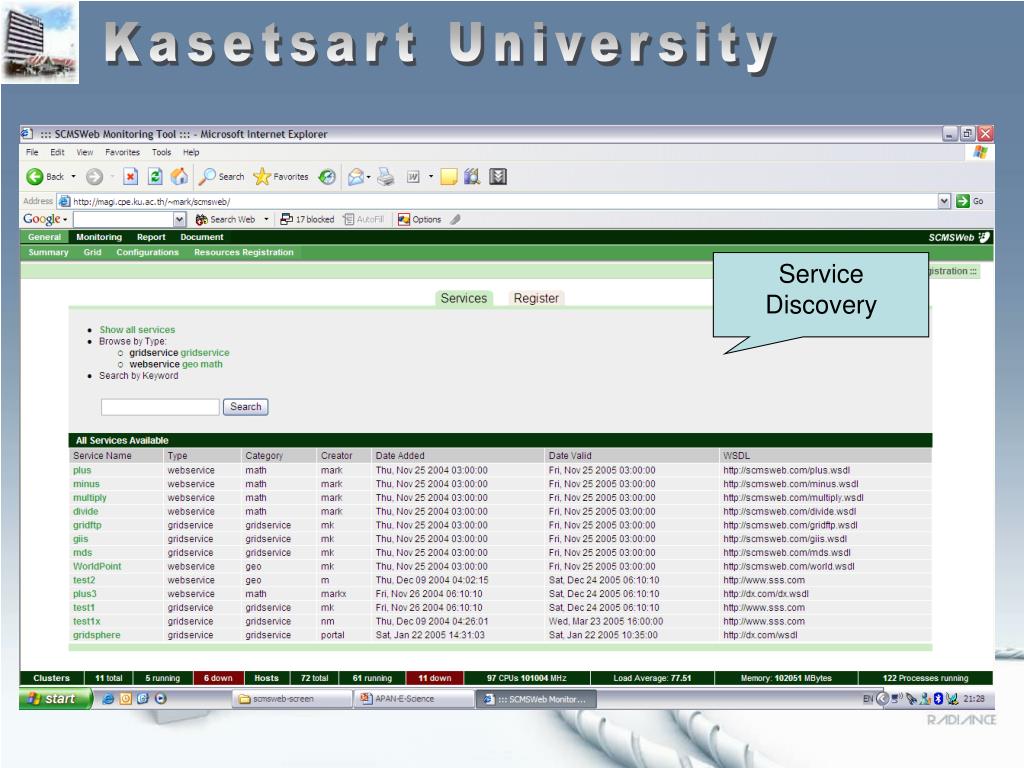
Task: Open the Summary submenu item
Action: point(48,252)
